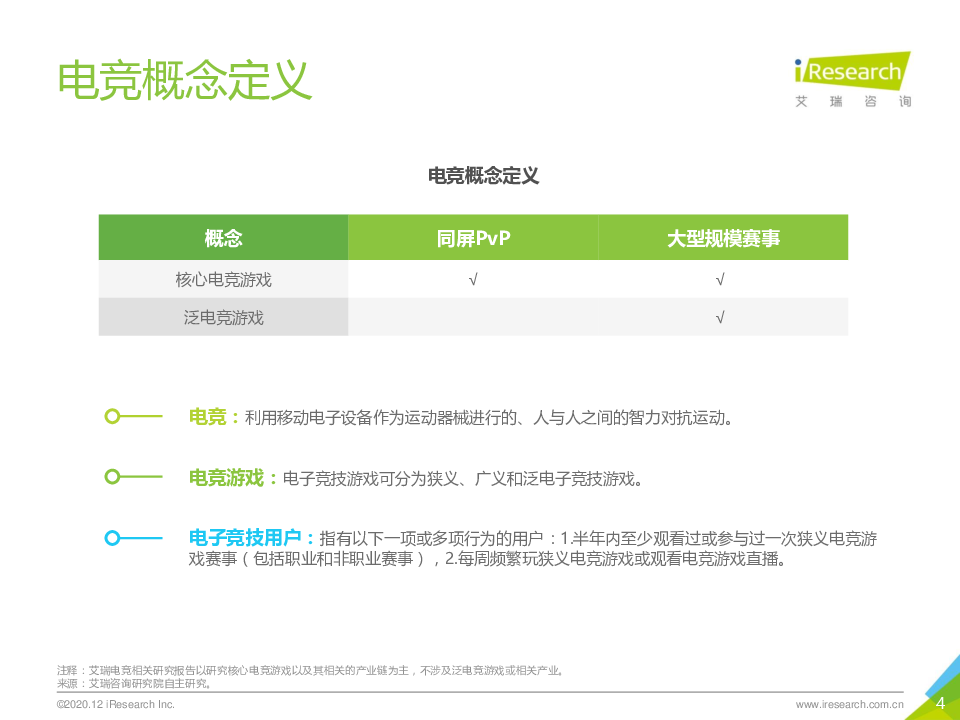Click the checkmark for 核心电竞游戏 under 大型规模赛事
The image size is (960, 720).
(721, 280)
